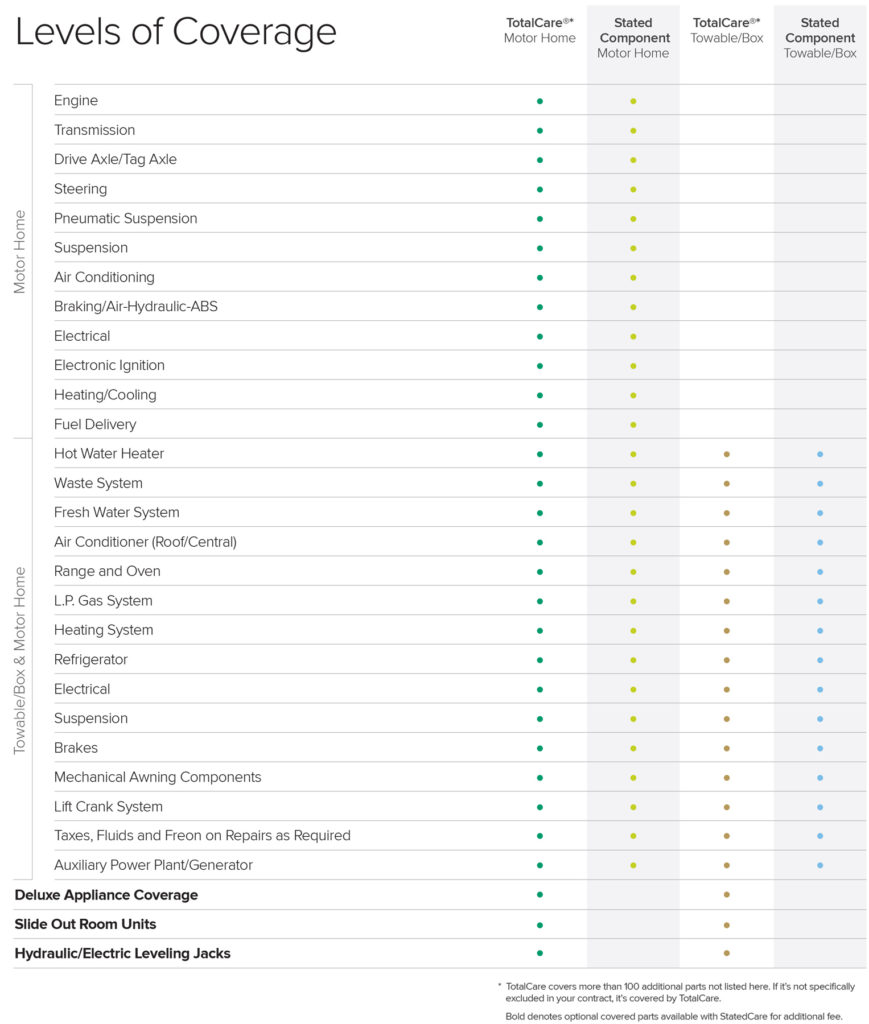
Task: Select Refrigerator dot under Stated Component Towable/Box
Action: [x=820, y=660]
